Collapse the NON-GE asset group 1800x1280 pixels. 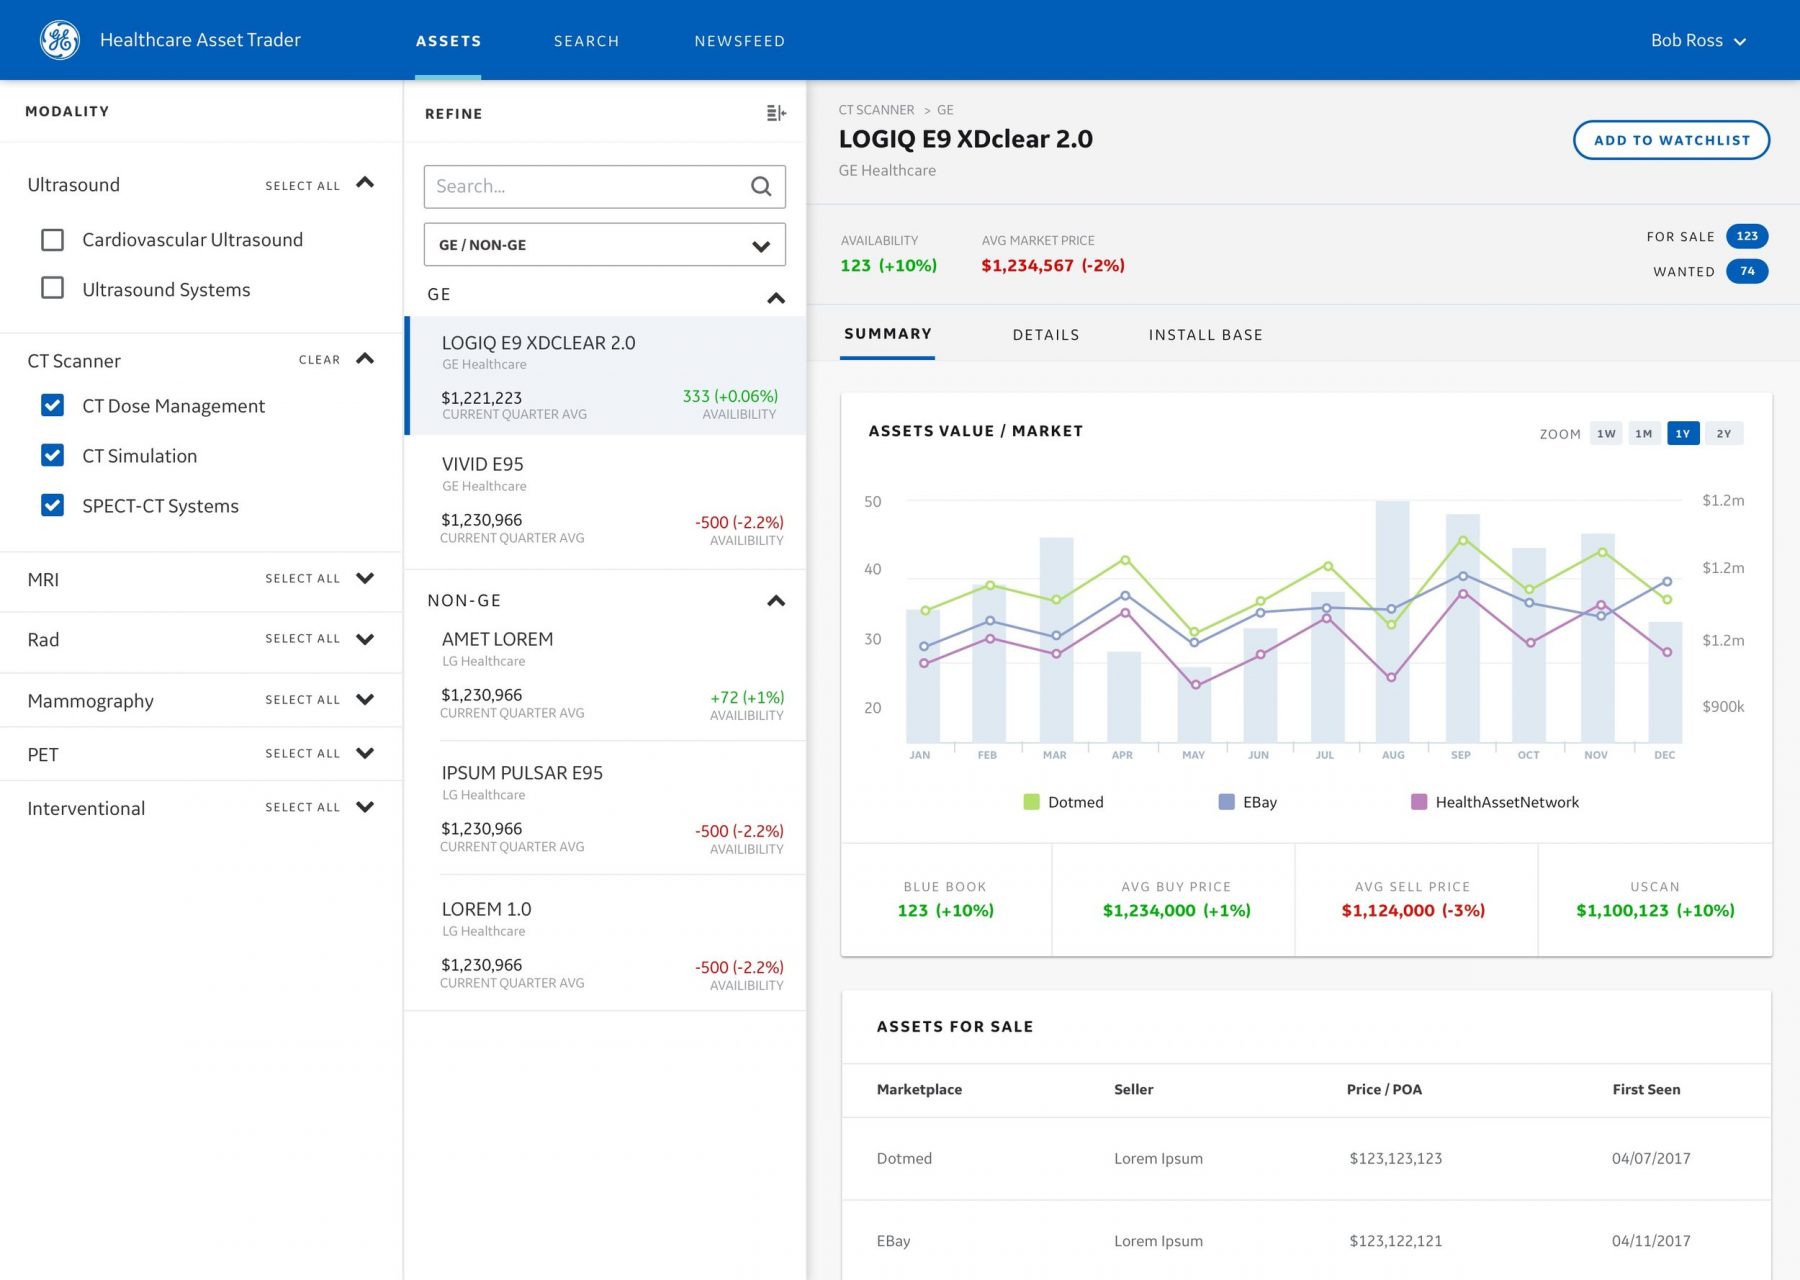pos(776,601)
